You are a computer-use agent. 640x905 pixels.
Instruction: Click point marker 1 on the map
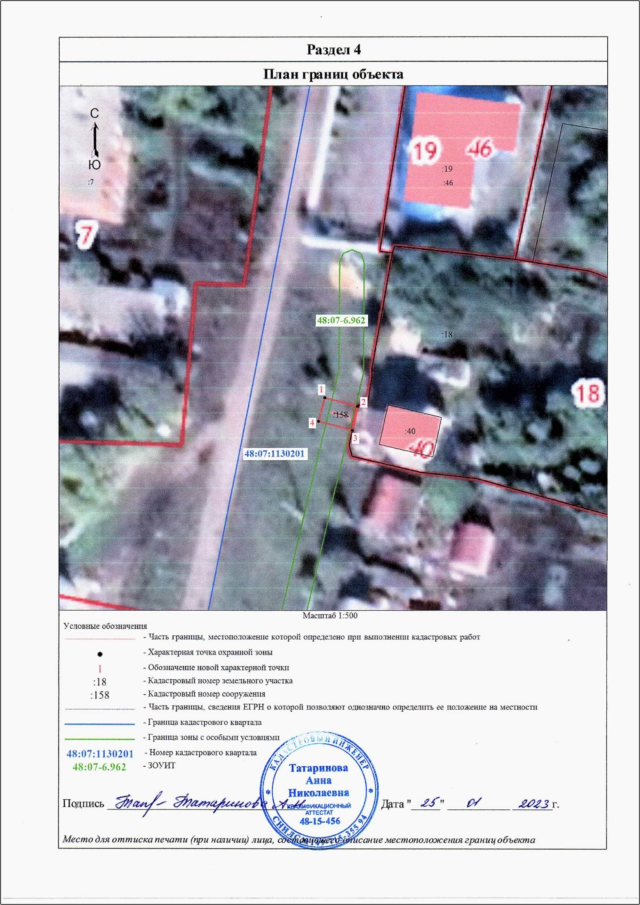(x=321, y=388)
